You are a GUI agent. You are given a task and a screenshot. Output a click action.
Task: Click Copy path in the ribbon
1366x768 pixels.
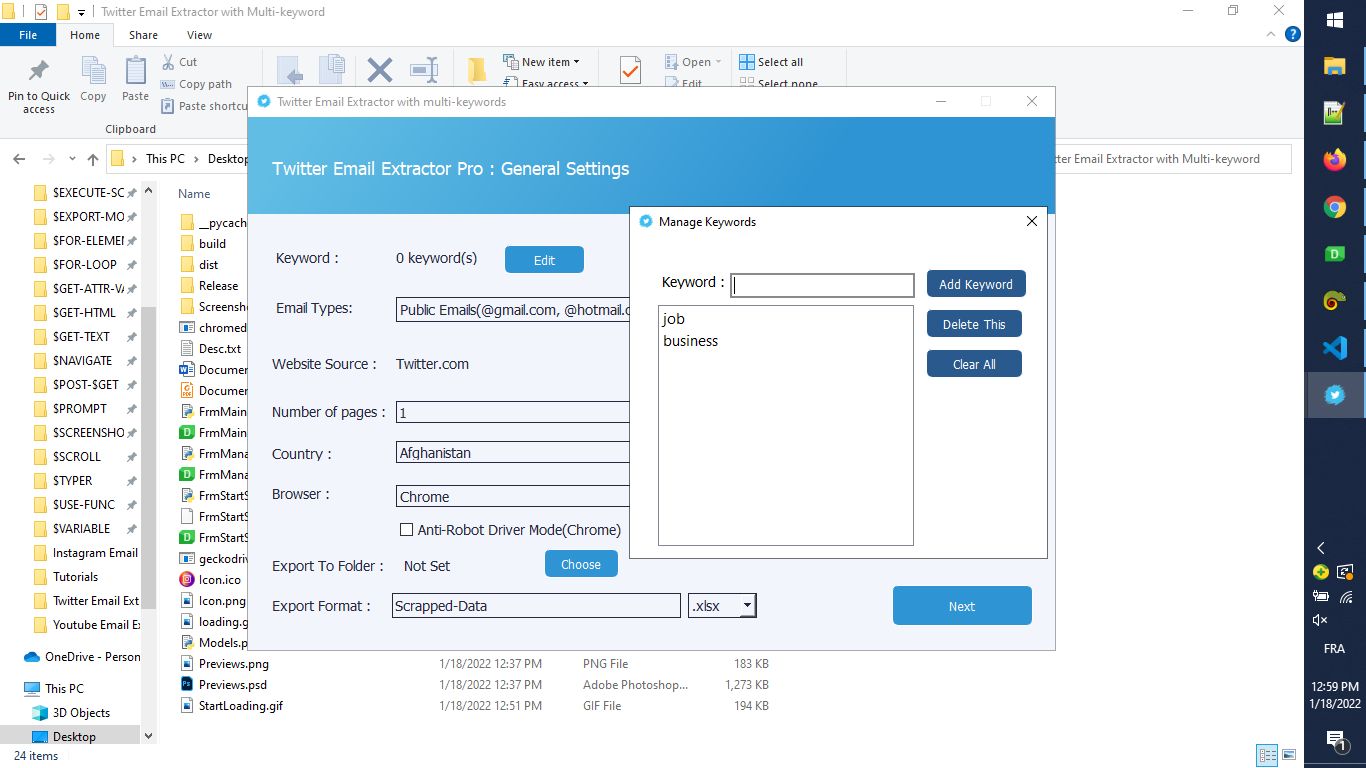tap(196, 84)
